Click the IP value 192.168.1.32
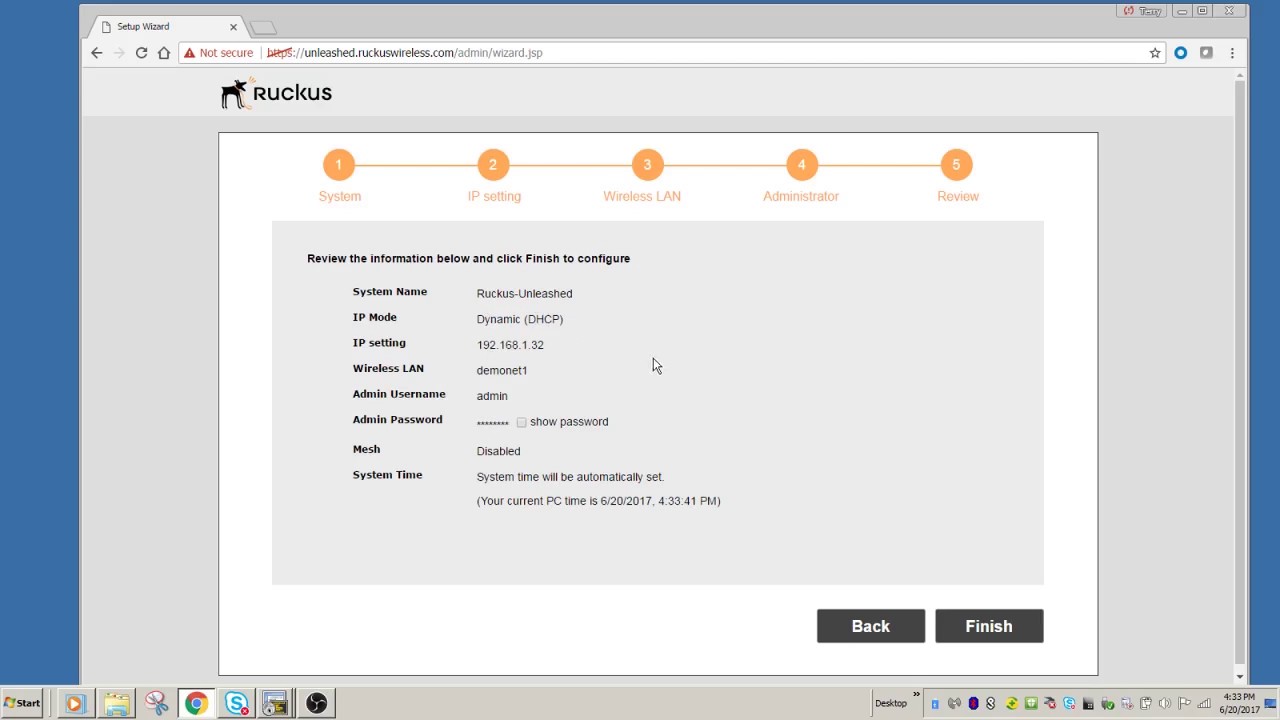Screen dimensions: 1280x720 pyautogui.click(x=510, y=345)
